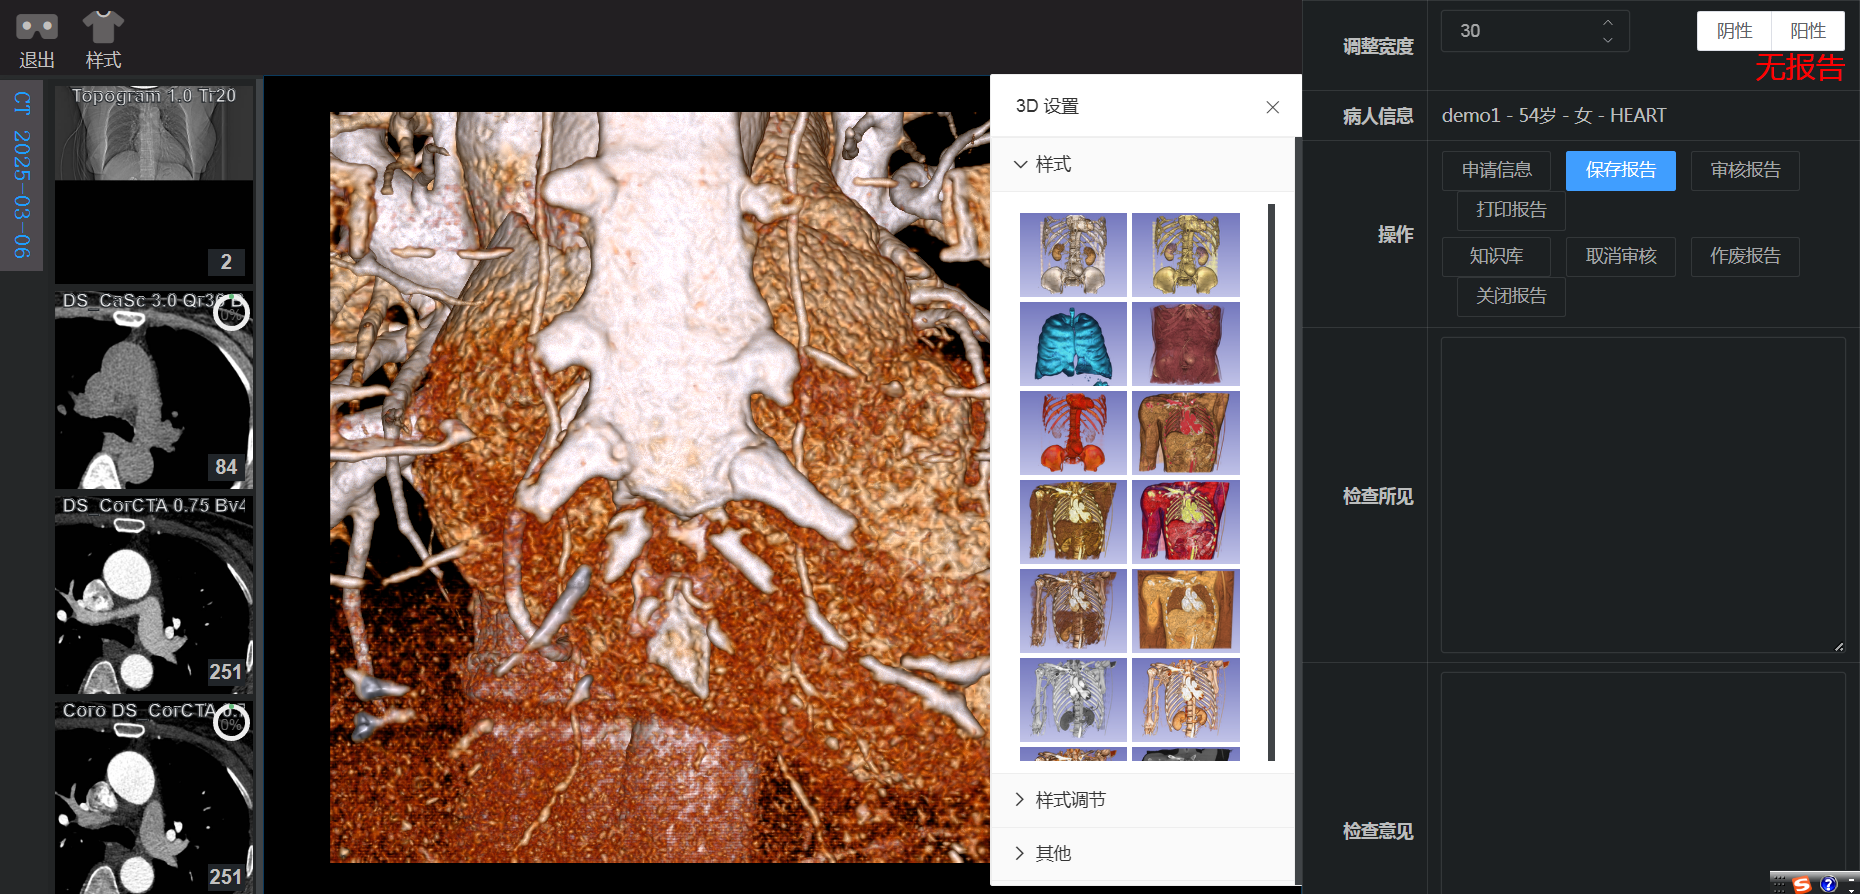Pick the red muscle chest preset

[1185, 521]
